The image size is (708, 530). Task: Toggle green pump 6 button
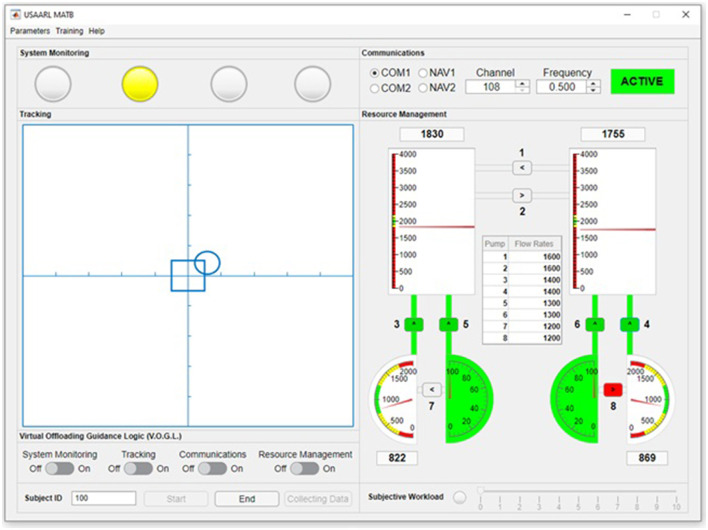point(596,324)
